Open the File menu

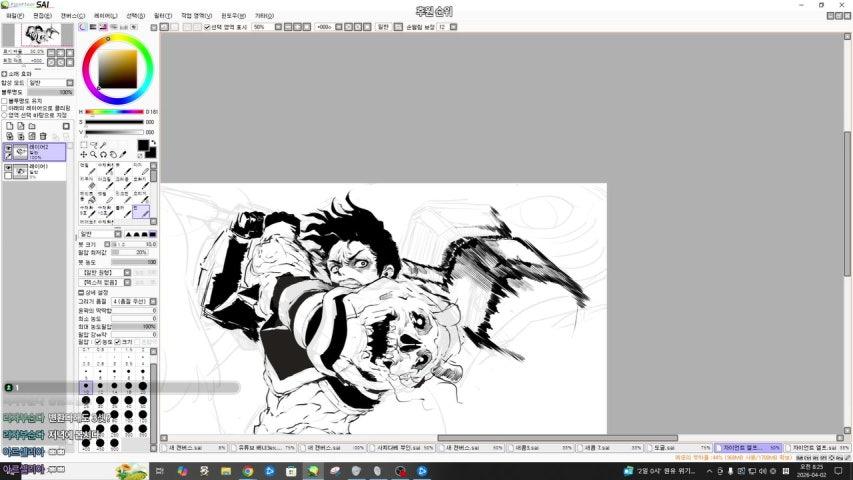15,16
